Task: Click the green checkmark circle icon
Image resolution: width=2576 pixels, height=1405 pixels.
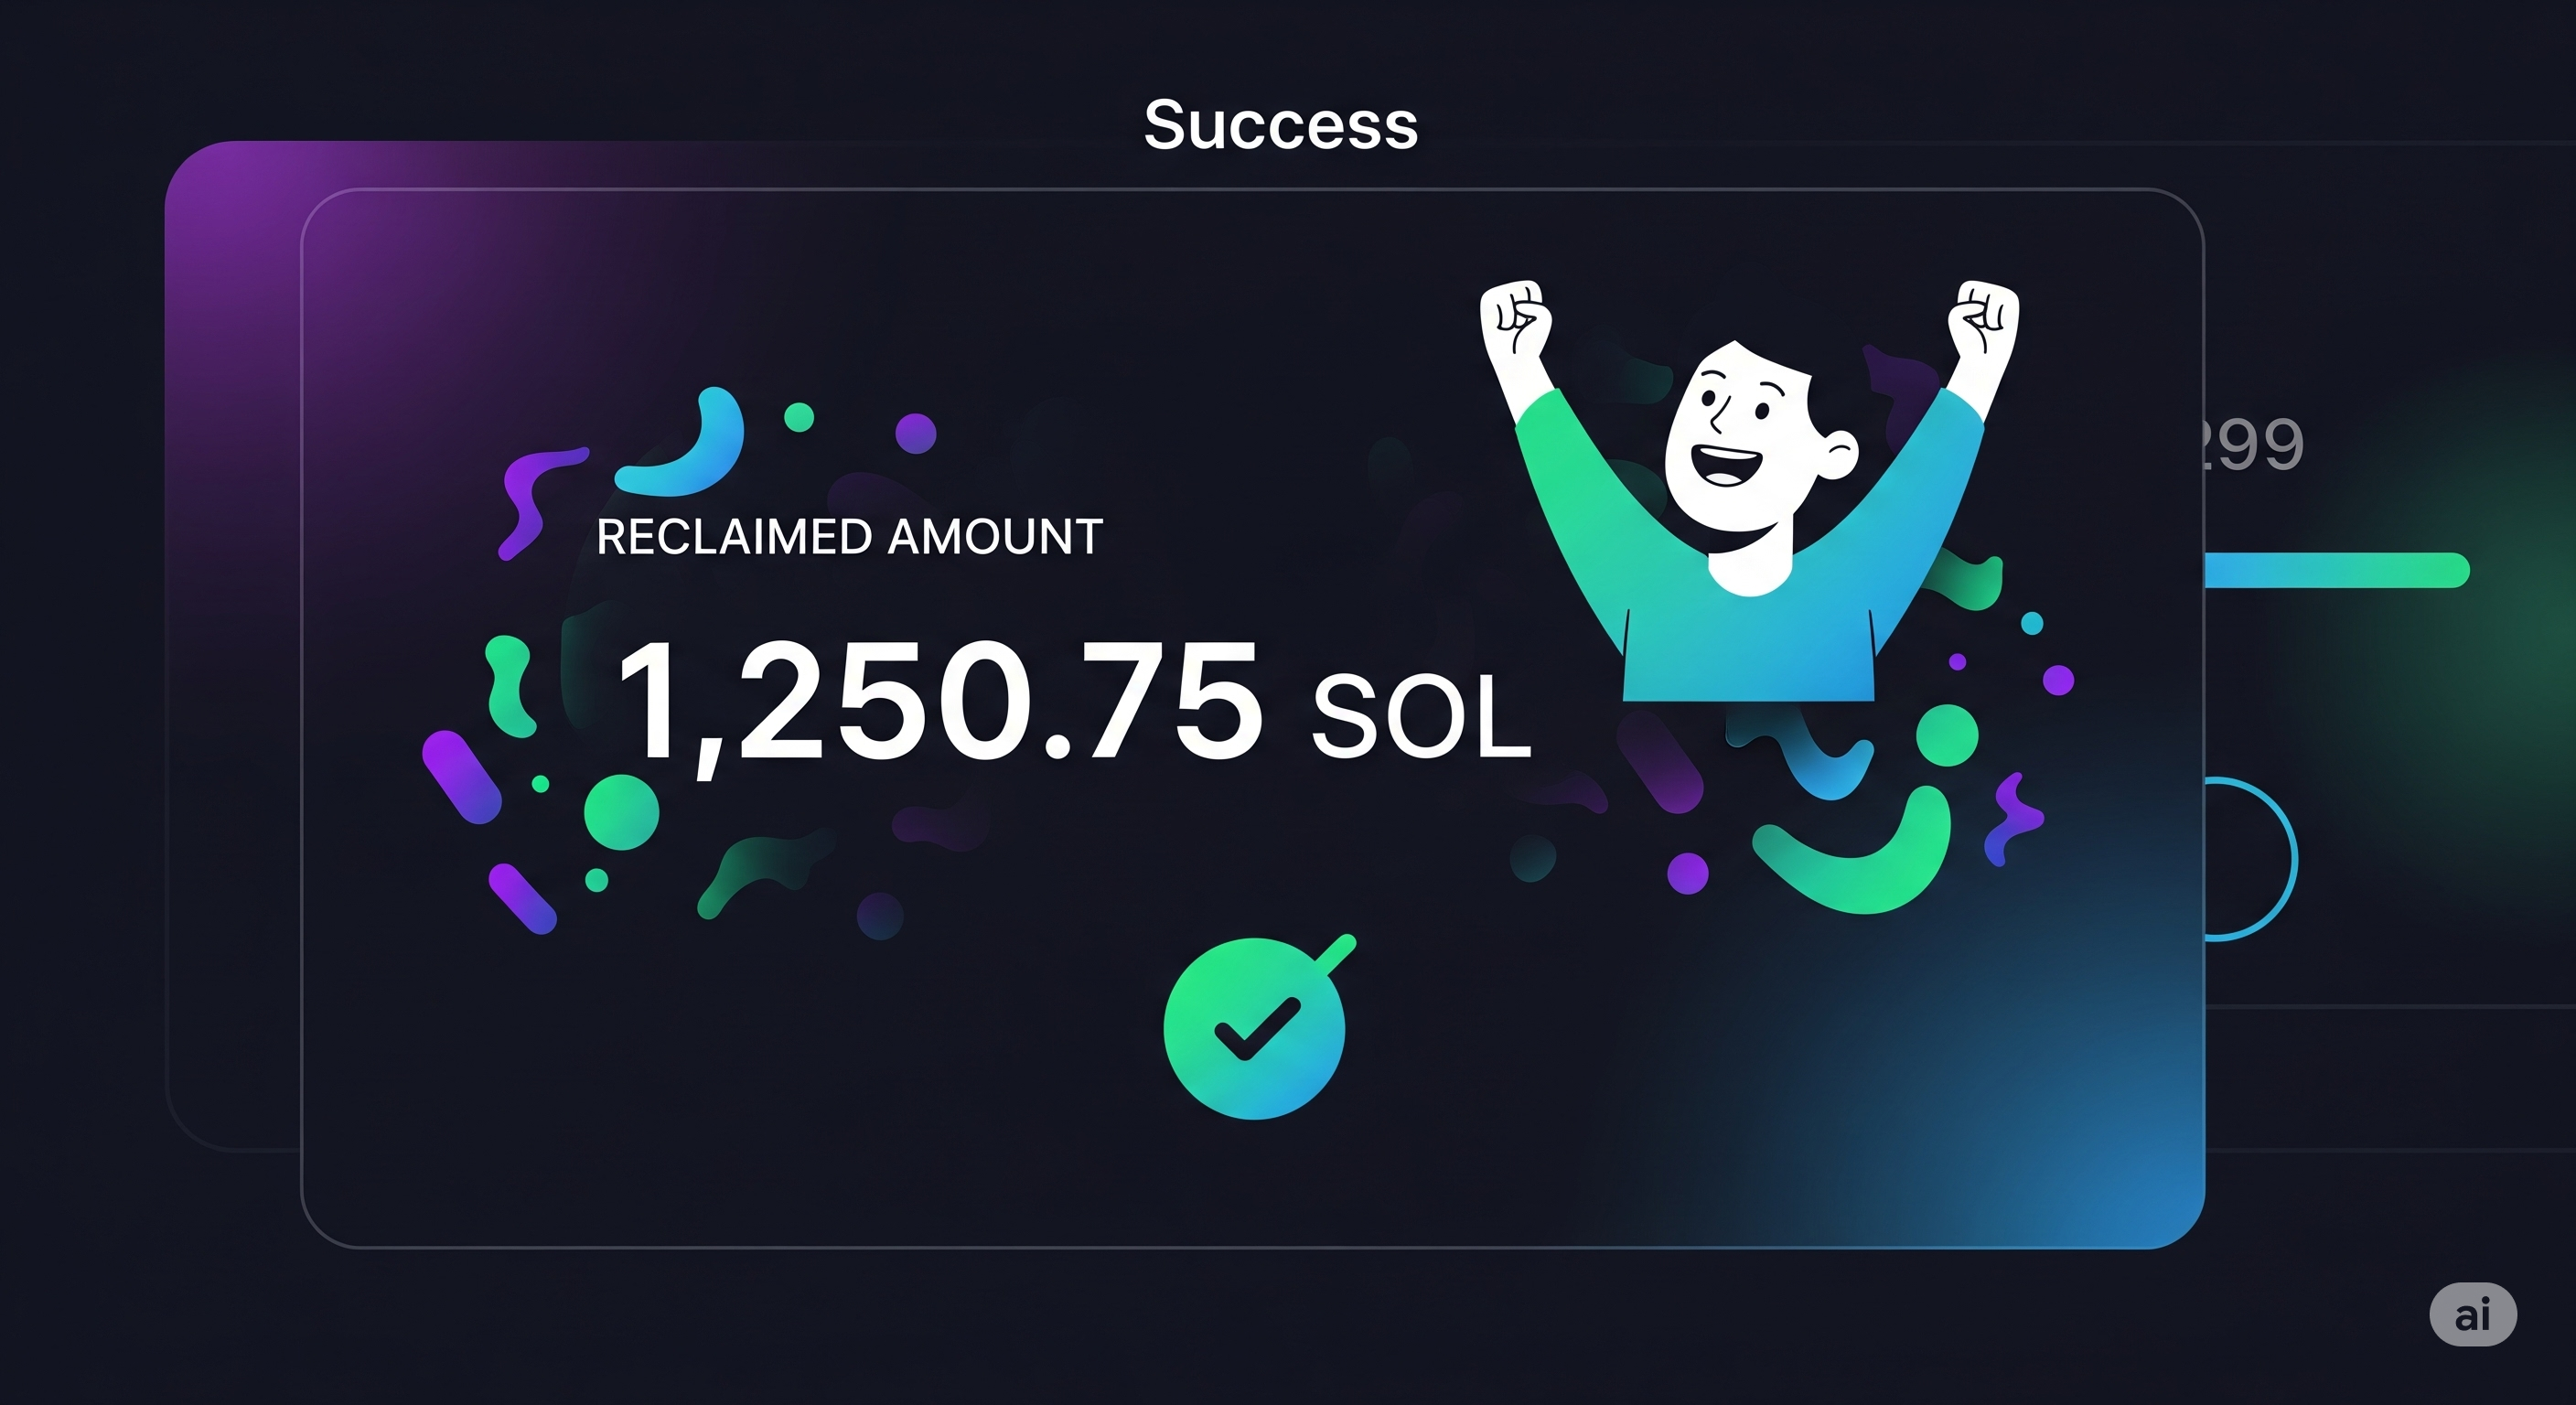Action: 1254,1029
